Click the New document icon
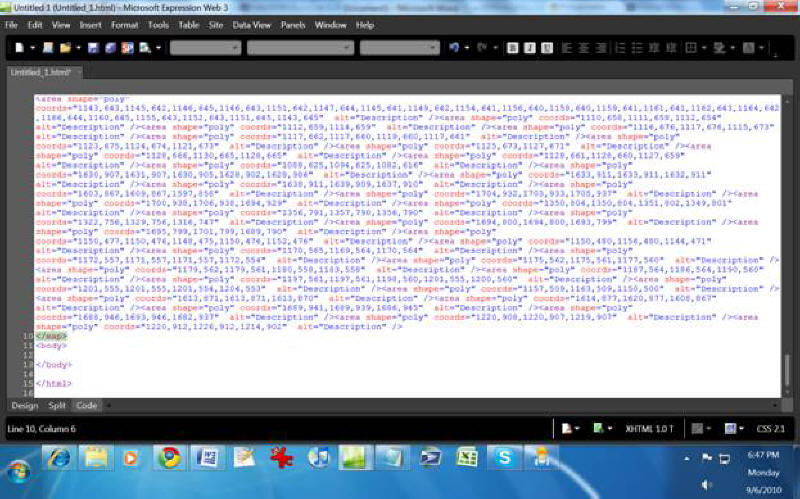Screen dimensions: 800x499 click(19, 47)
